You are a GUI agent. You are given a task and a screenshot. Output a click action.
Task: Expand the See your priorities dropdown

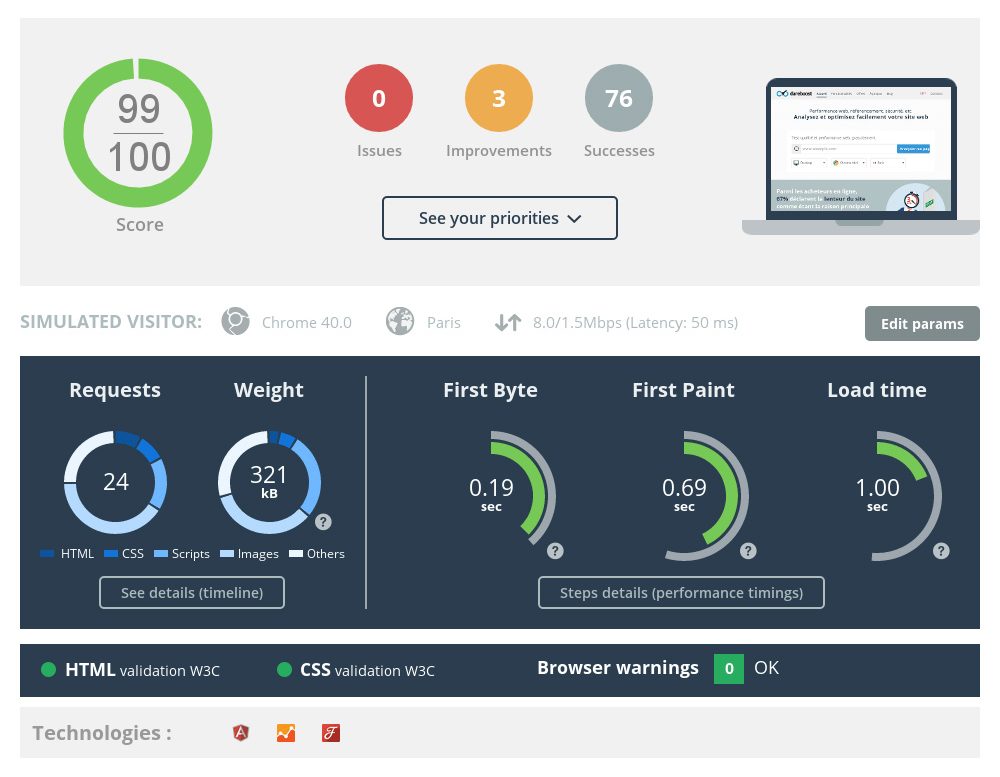click(499, 218)
